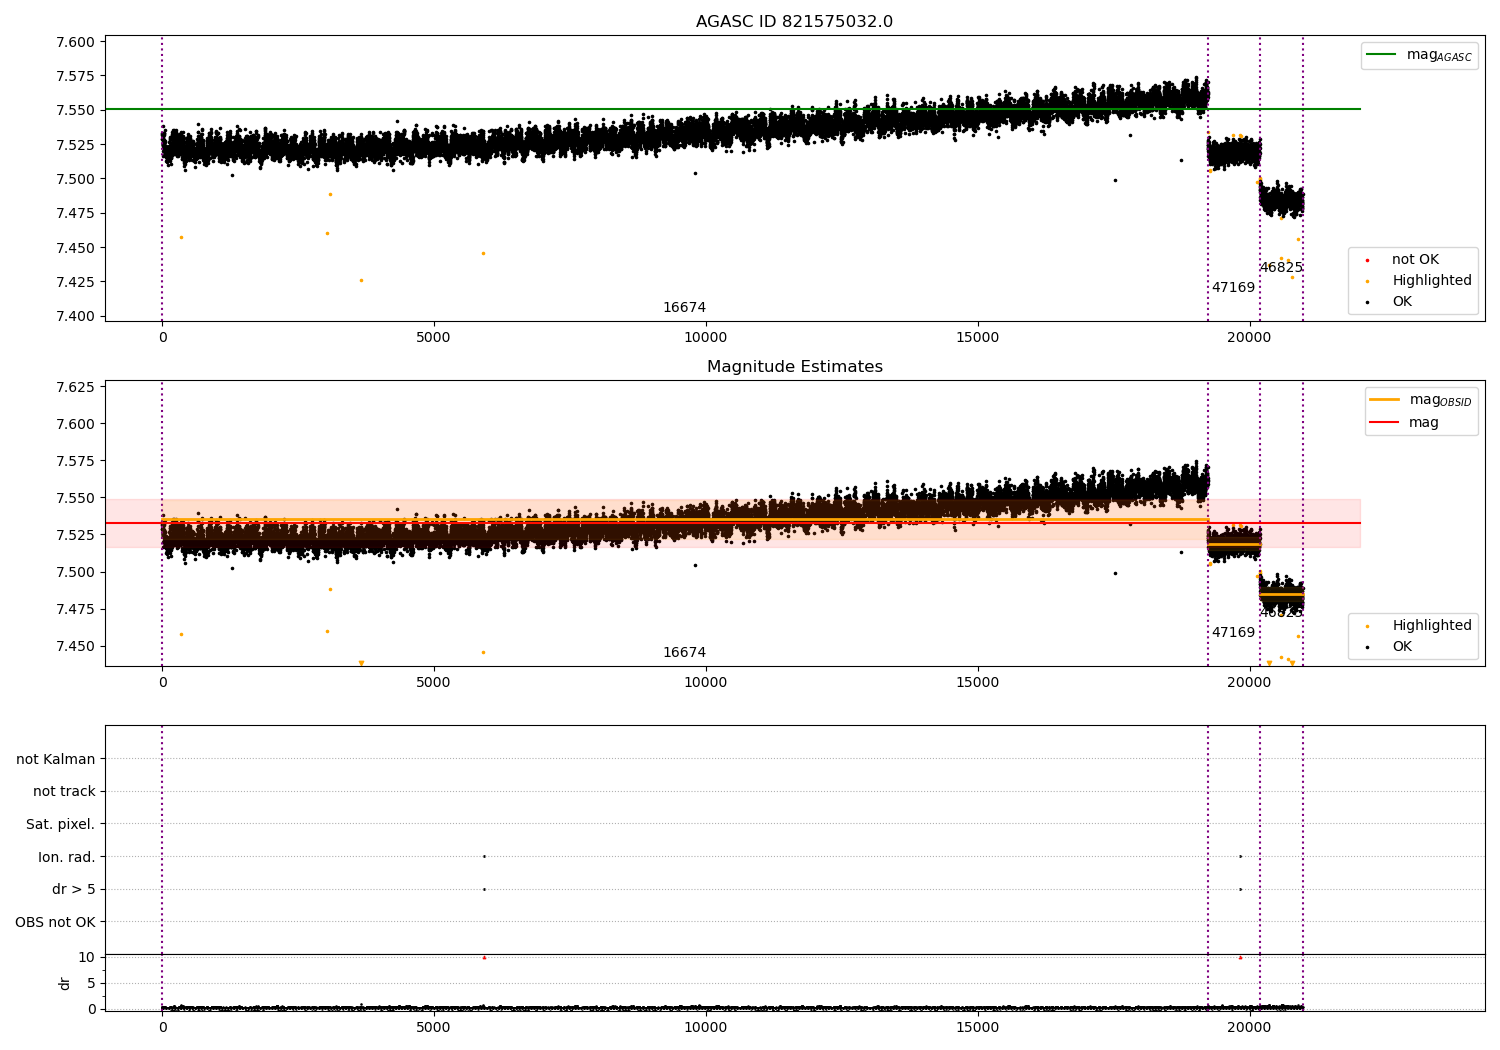Click the "10" tick on the dr axis
Viewport: 1500px width, 1050px height.
pyautogui.click(x=87, y=957)
